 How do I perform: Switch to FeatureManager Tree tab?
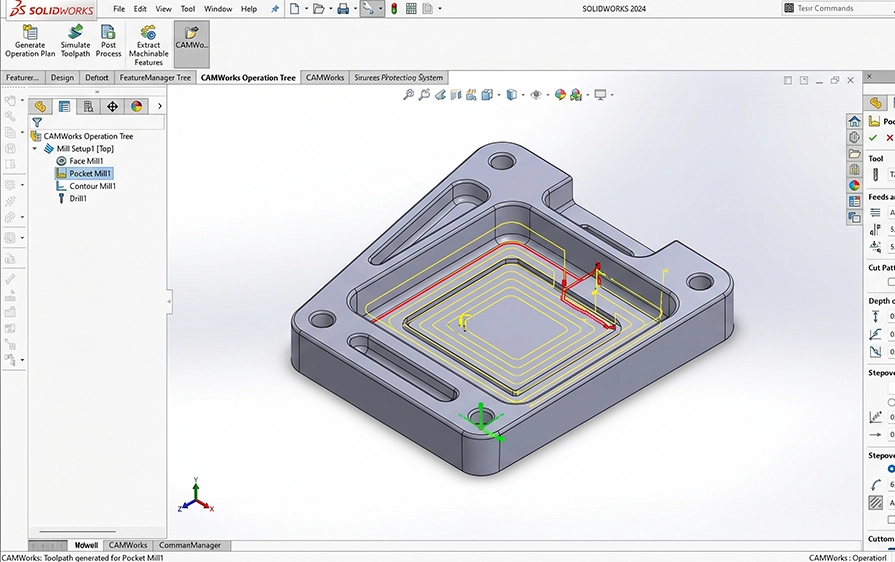(x=155, y=78)
